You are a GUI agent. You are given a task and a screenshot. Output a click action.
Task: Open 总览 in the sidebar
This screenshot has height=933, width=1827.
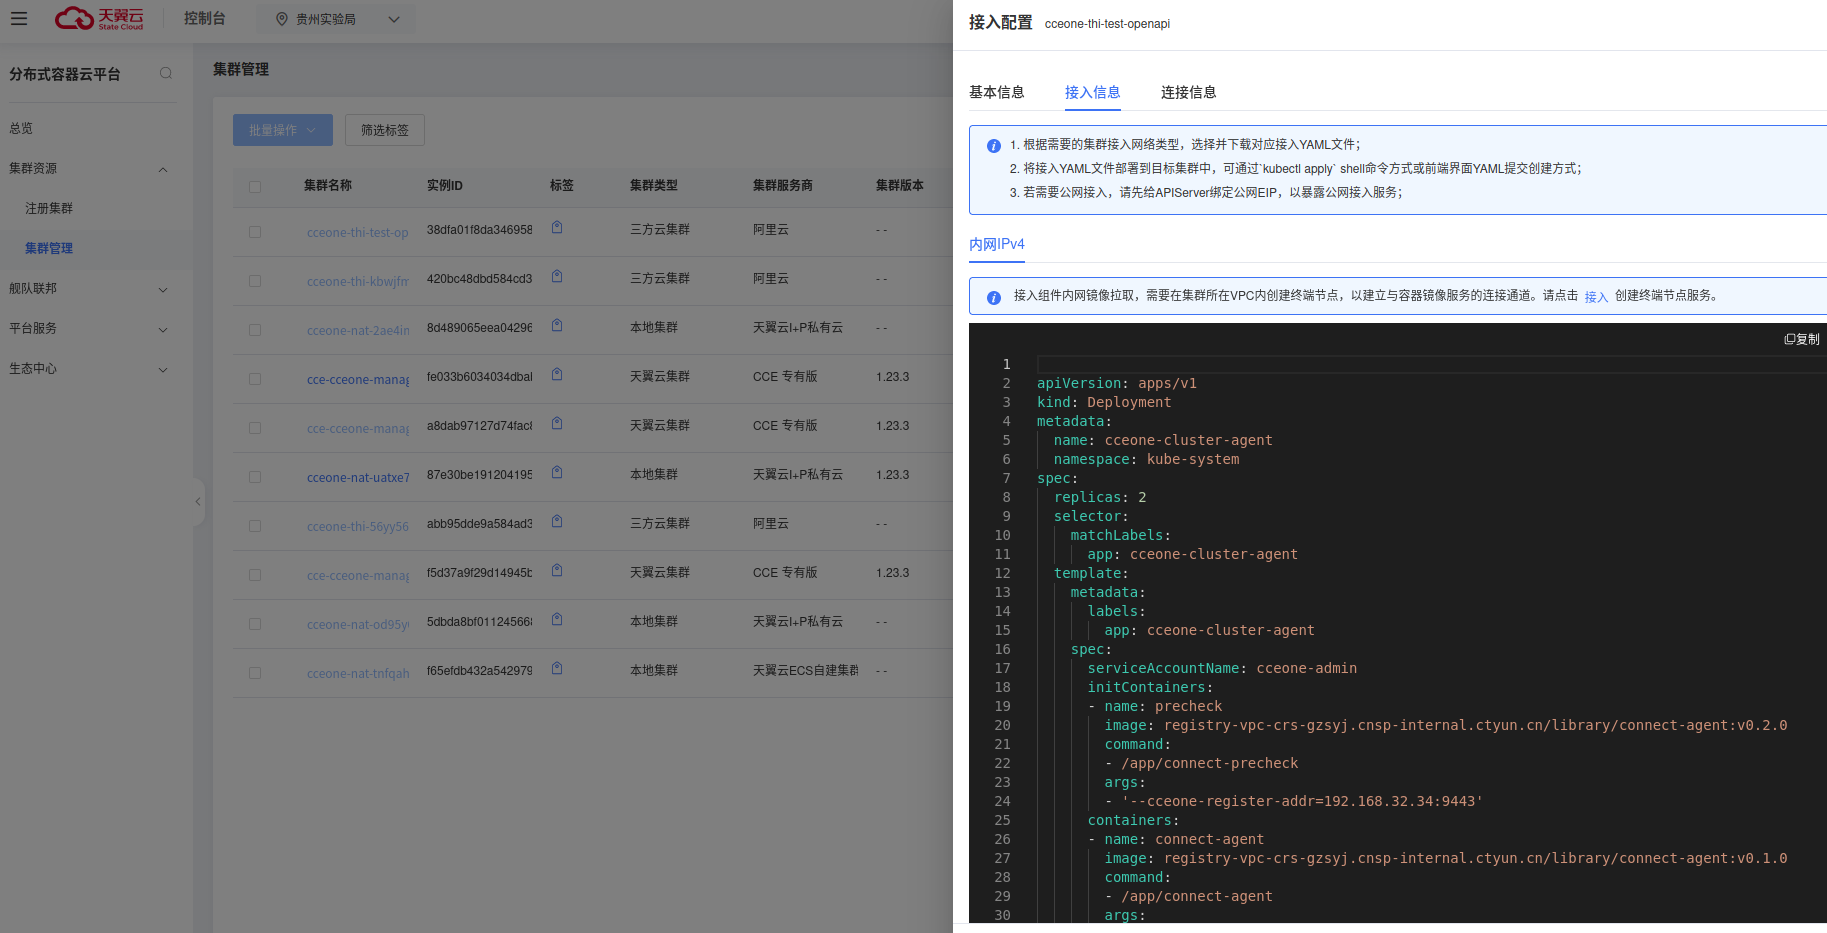tap(21, 128)
